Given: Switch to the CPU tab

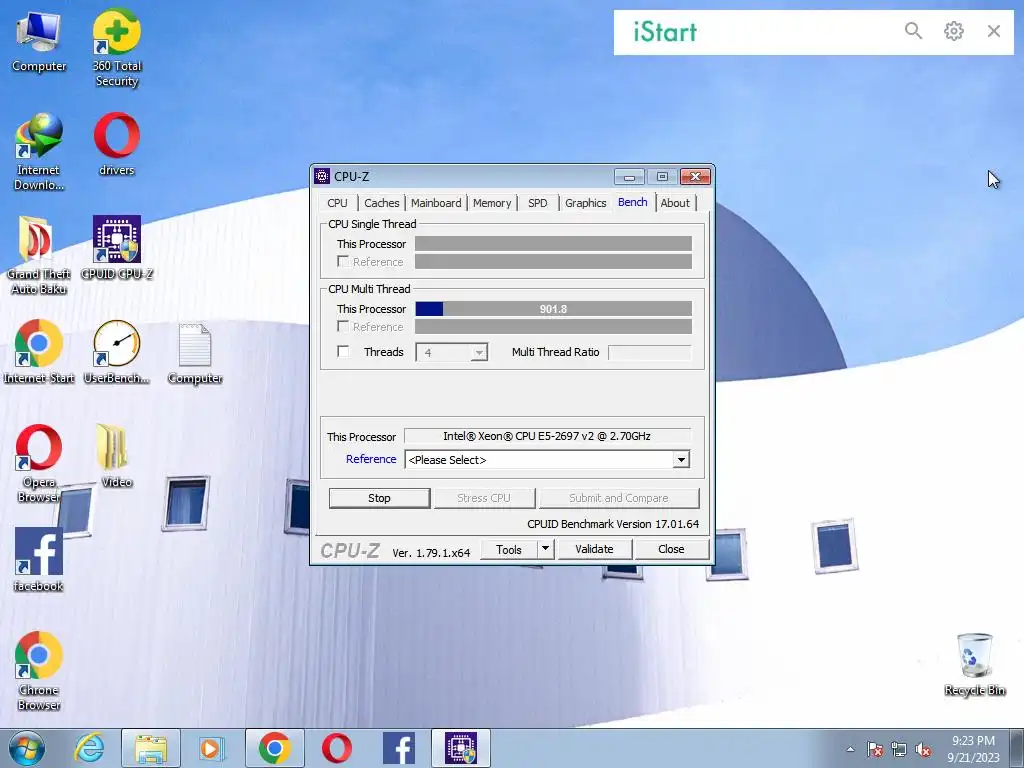Looking at the screenshot, I should 338,203.
